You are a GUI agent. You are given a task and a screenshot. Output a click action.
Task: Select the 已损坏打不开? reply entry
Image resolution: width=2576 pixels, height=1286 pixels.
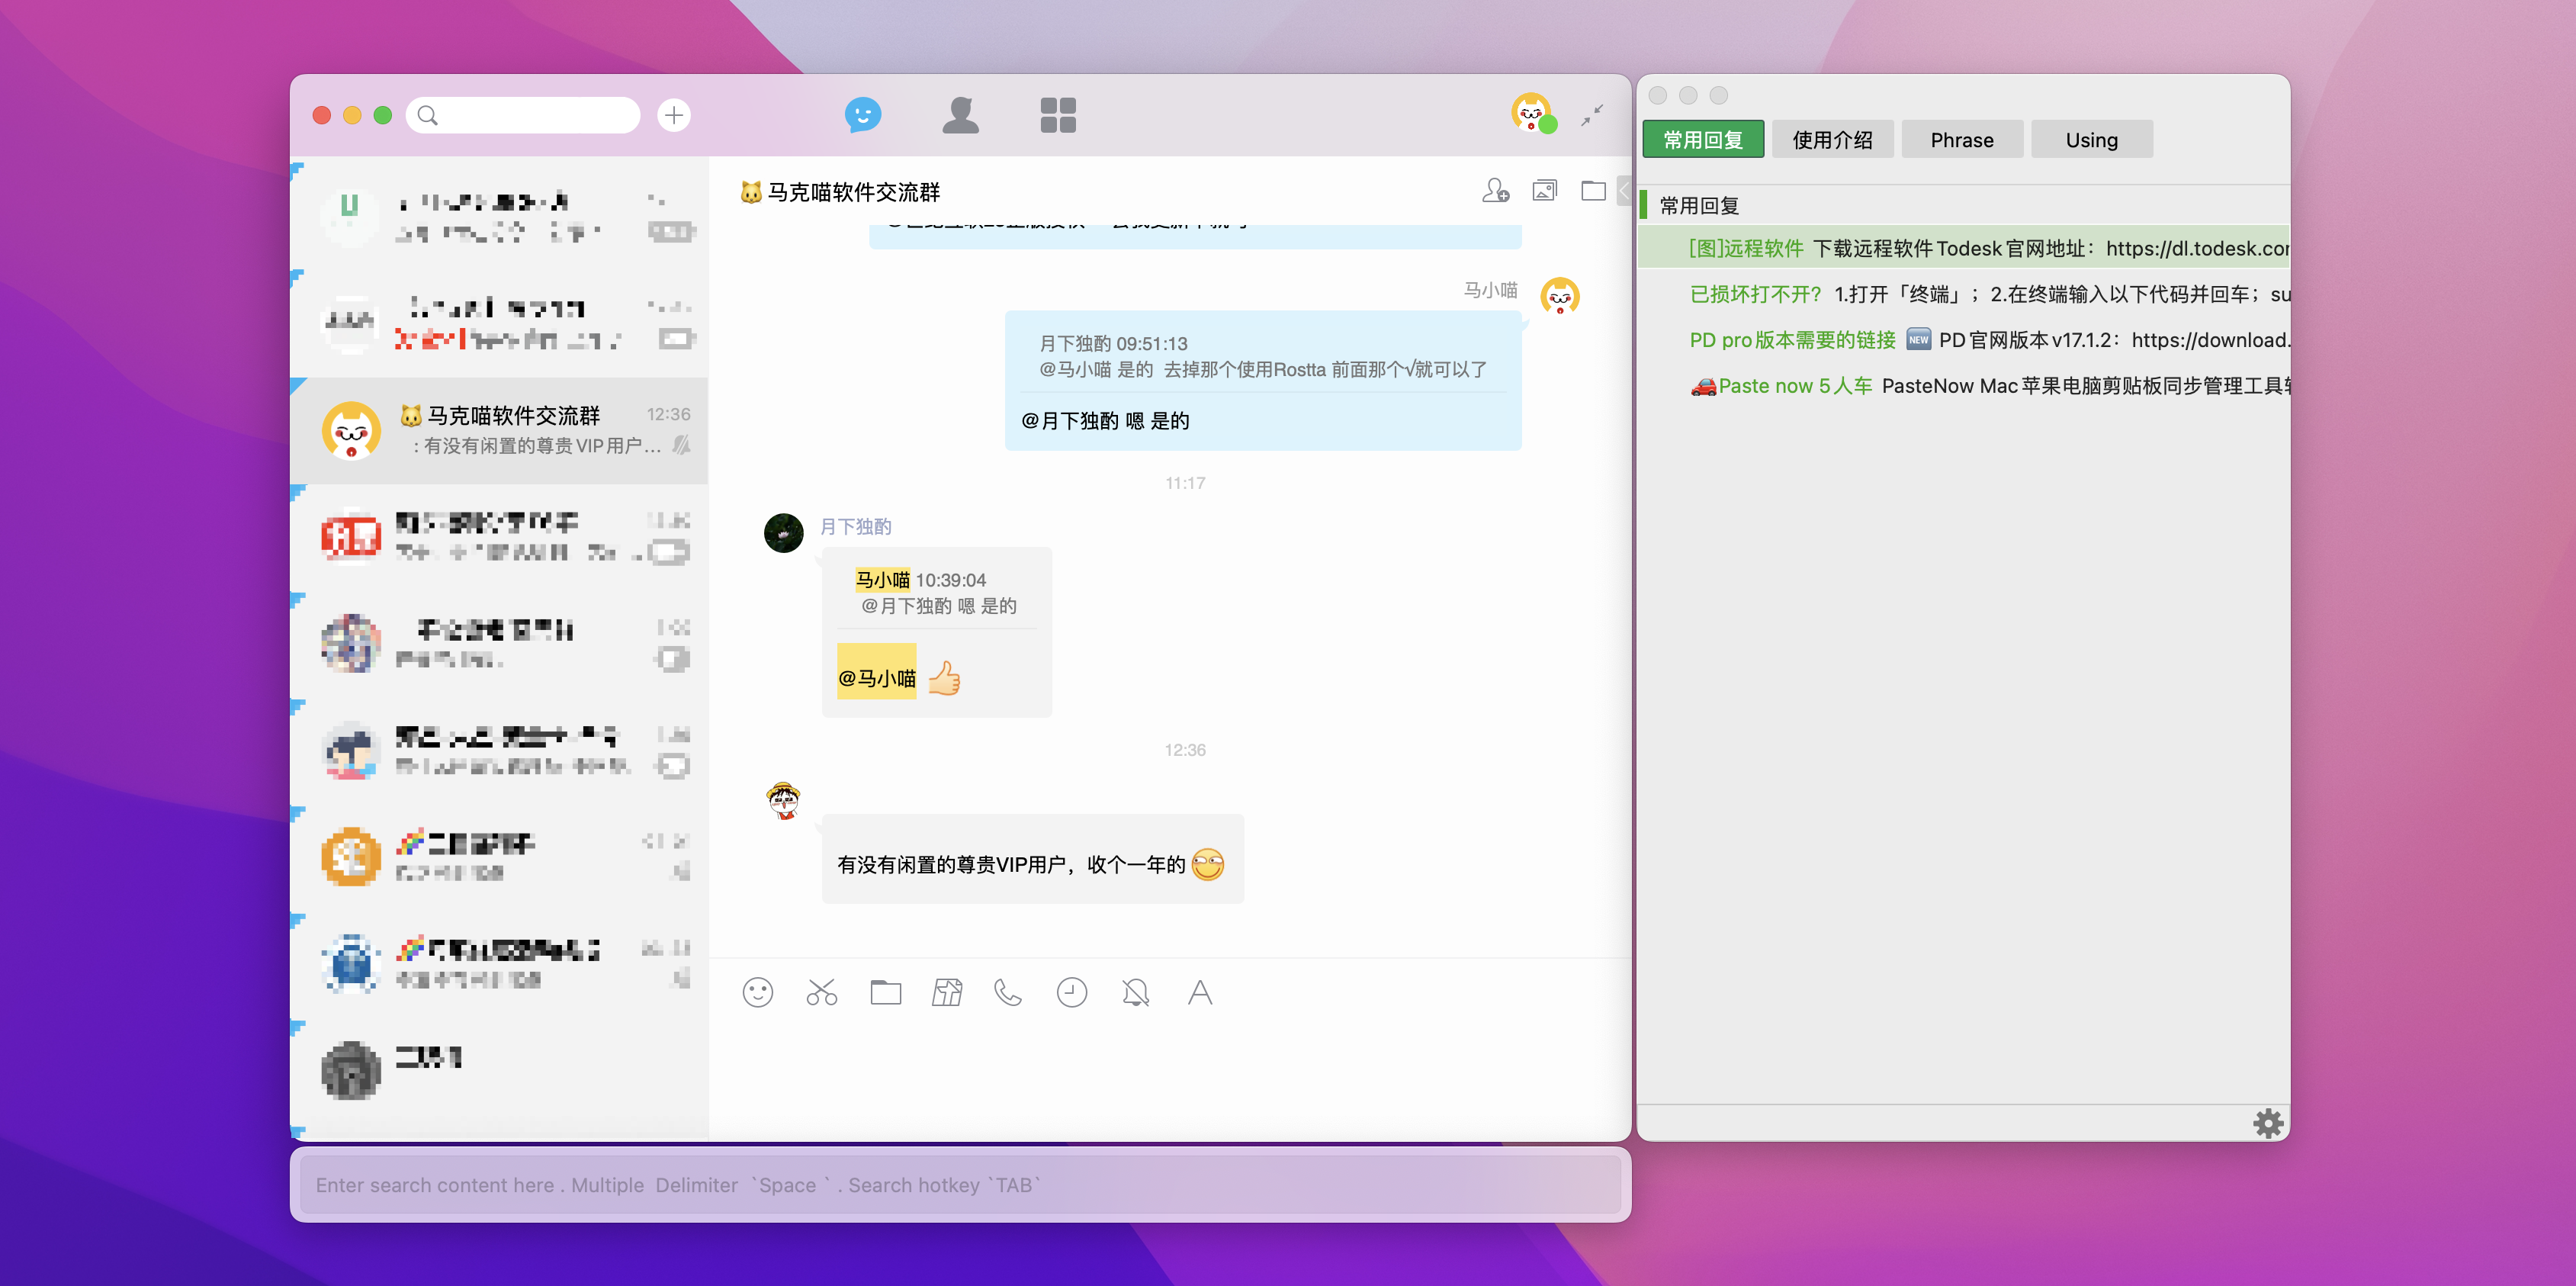1964,294
